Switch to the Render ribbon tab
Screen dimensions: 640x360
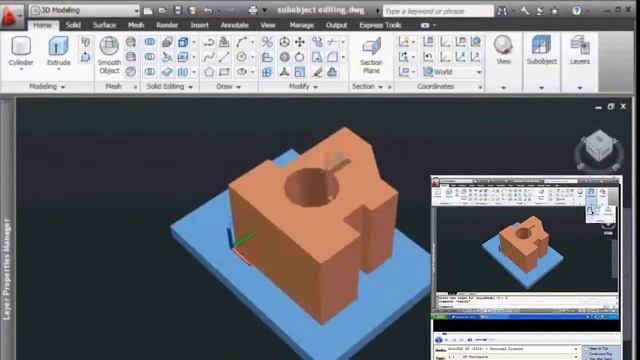[x=167, y=25]
